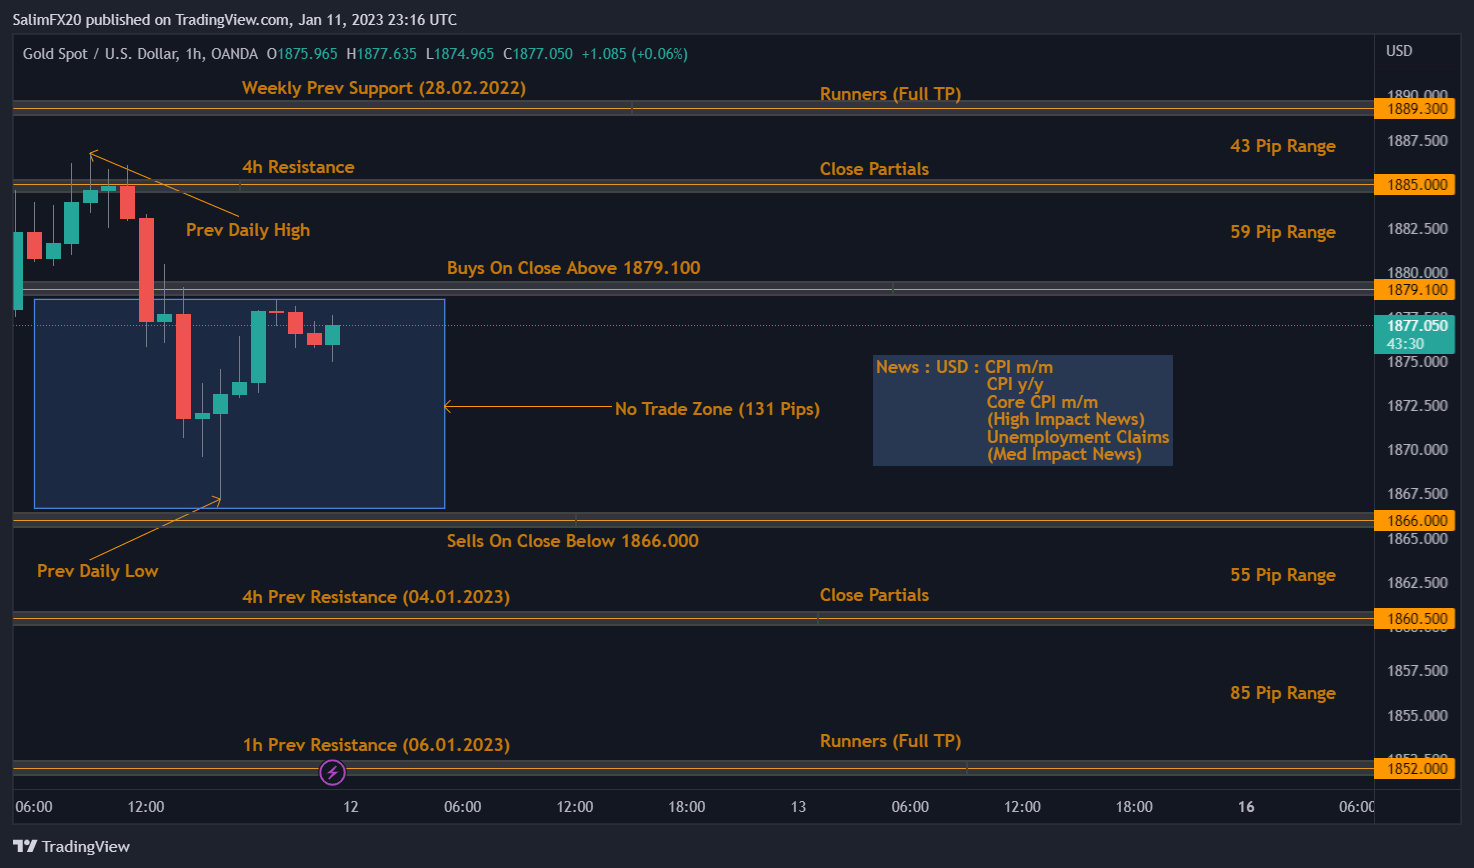1474x868 pixels.
Task: Click the Weekly Prev Support (28.02.2022) label
Action: (383, 88)
